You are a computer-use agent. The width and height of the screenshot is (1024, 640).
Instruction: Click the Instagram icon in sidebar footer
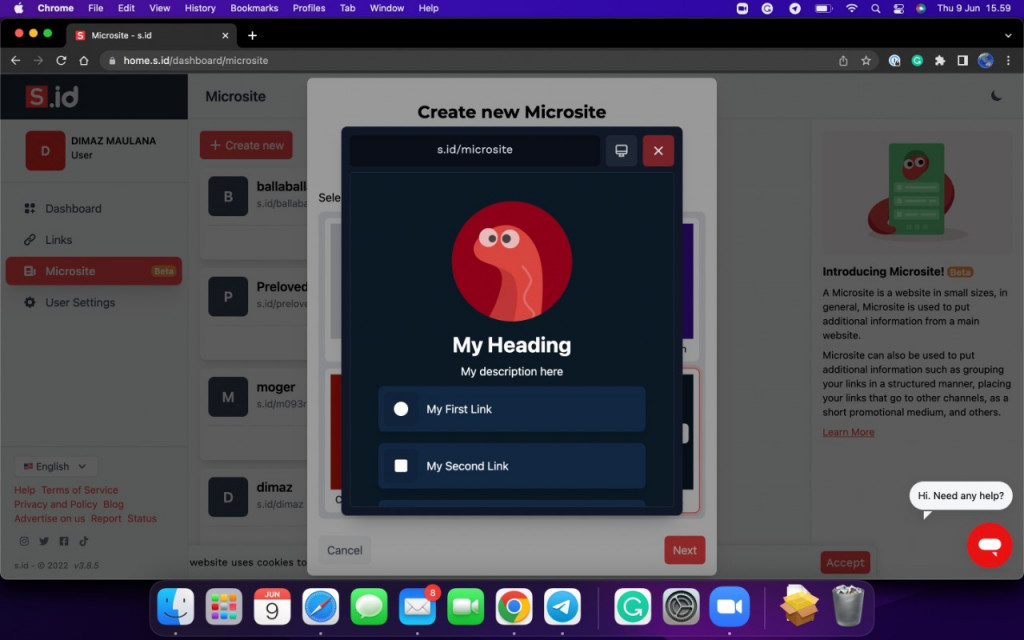pos(25,541)
